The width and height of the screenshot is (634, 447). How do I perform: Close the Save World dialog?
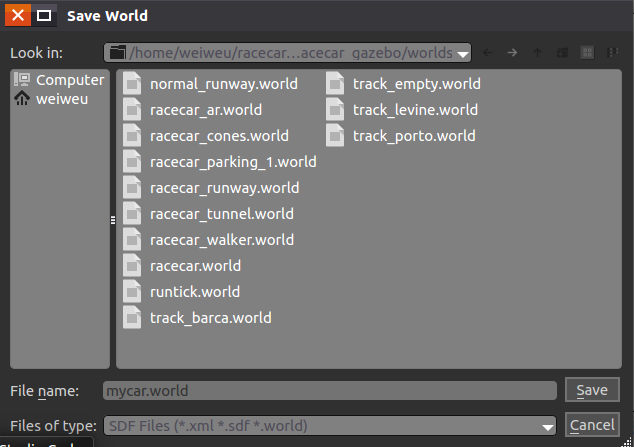point(18,15)
